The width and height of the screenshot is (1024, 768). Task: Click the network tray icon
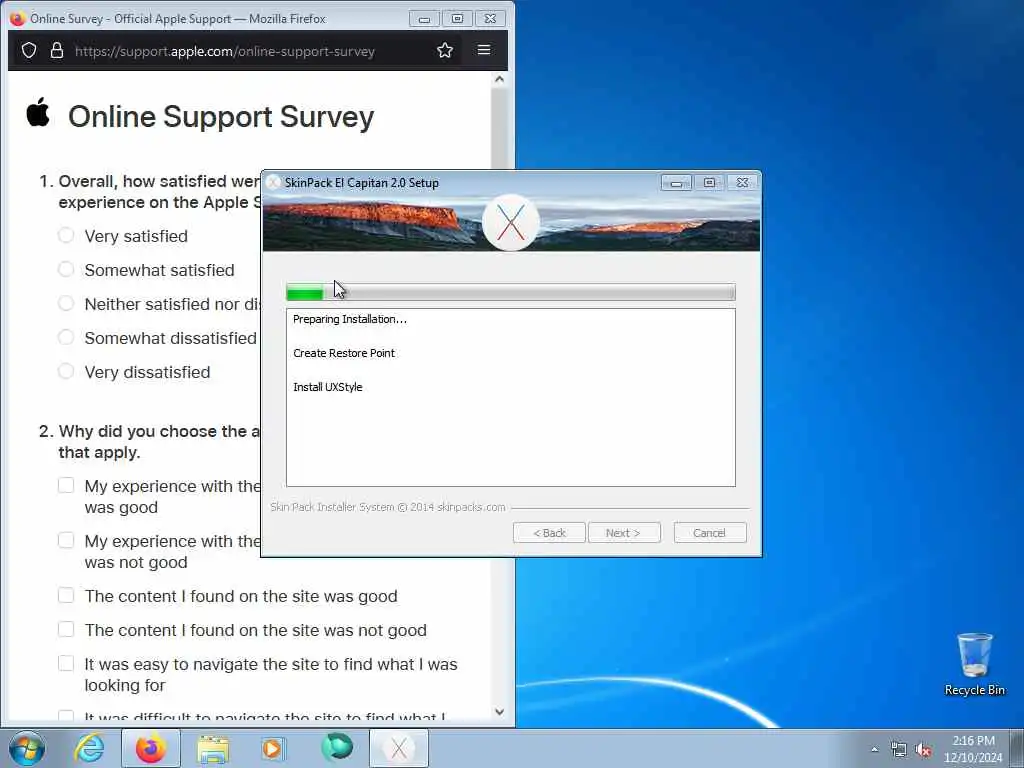pos(899,750)
